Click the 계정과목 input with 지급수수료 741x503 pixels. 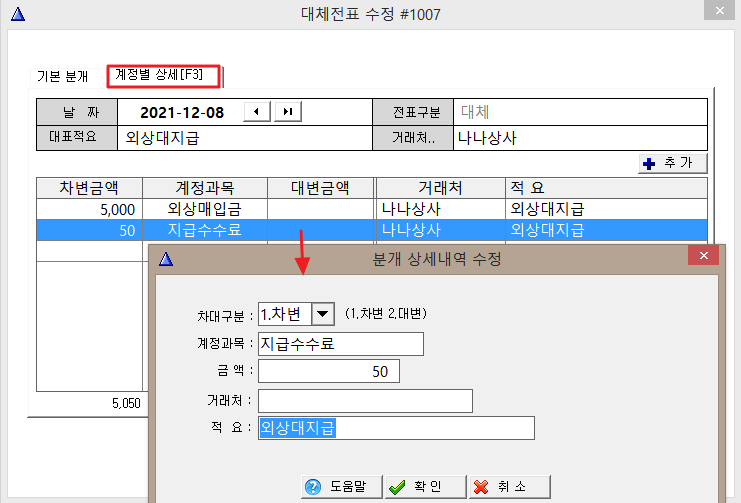[341, 344]
